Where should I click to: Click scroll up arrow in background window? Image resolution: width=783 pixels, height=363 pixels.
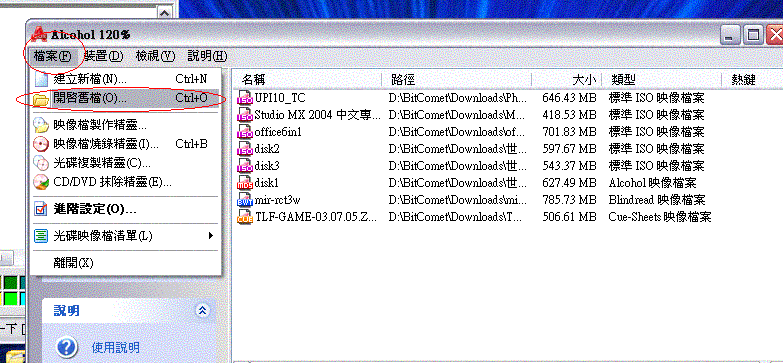tap(164, 12)
